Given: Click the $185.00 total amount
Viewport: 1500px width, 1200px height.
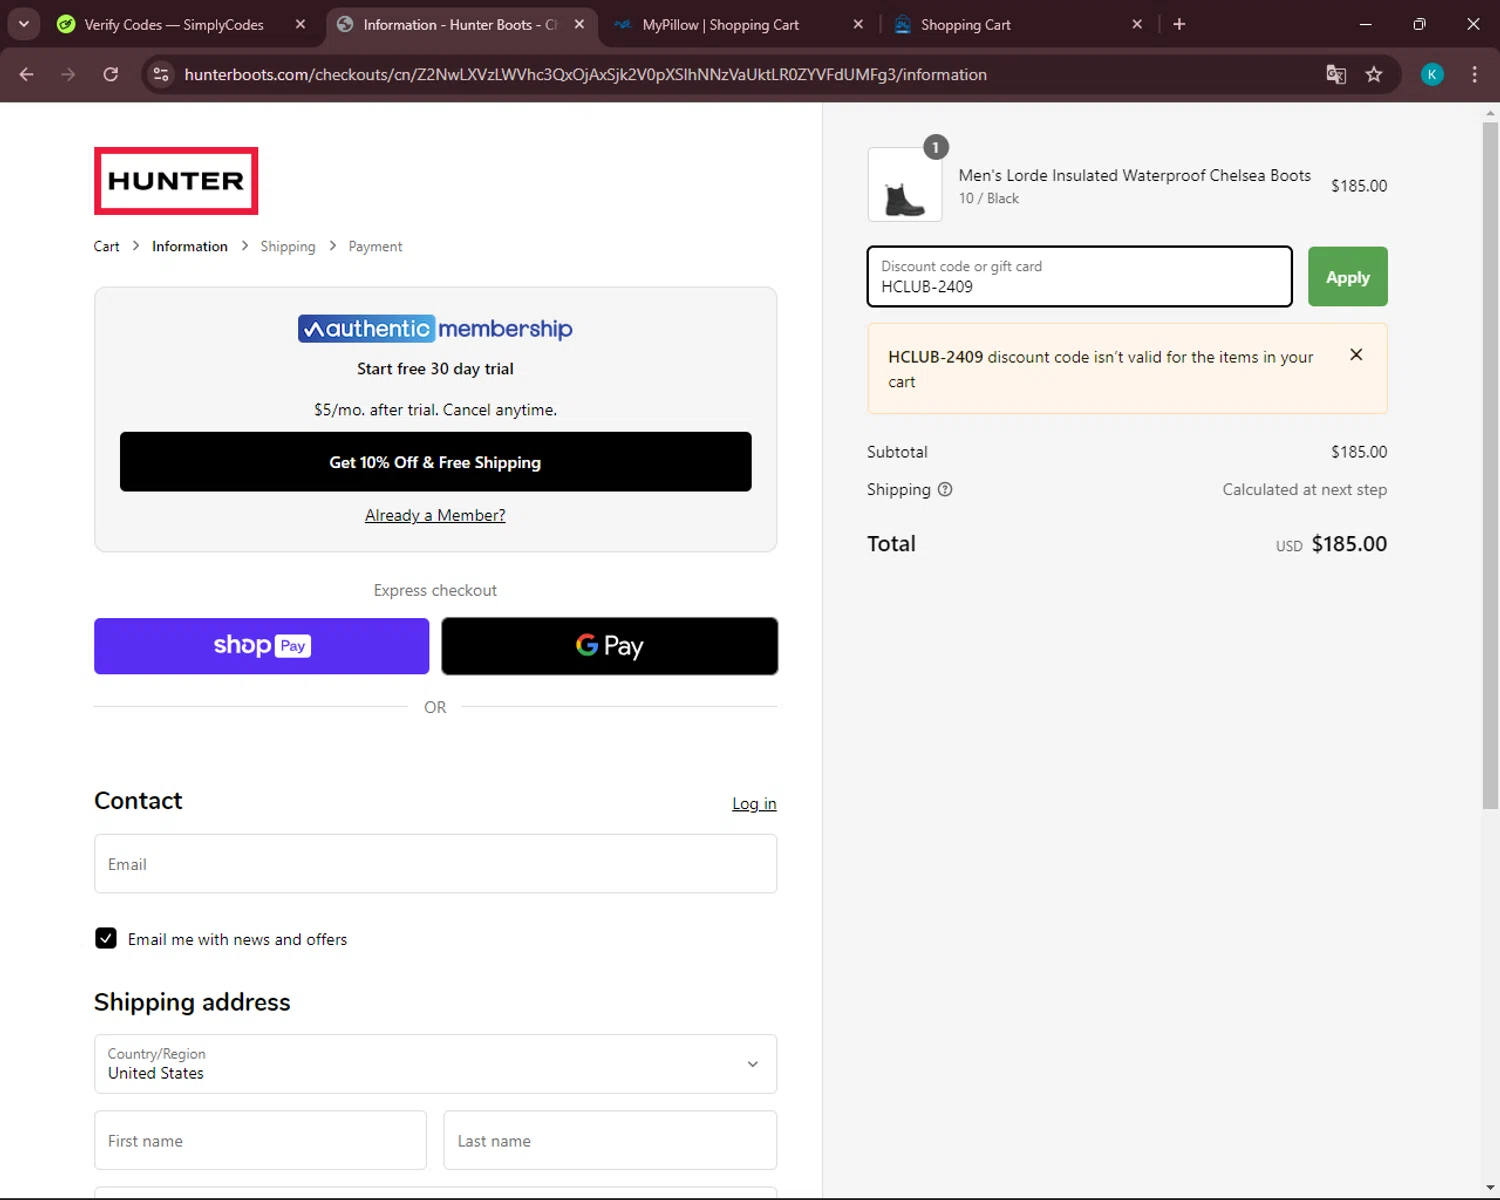Looking at the screenshot, I should pos(1349,544).
